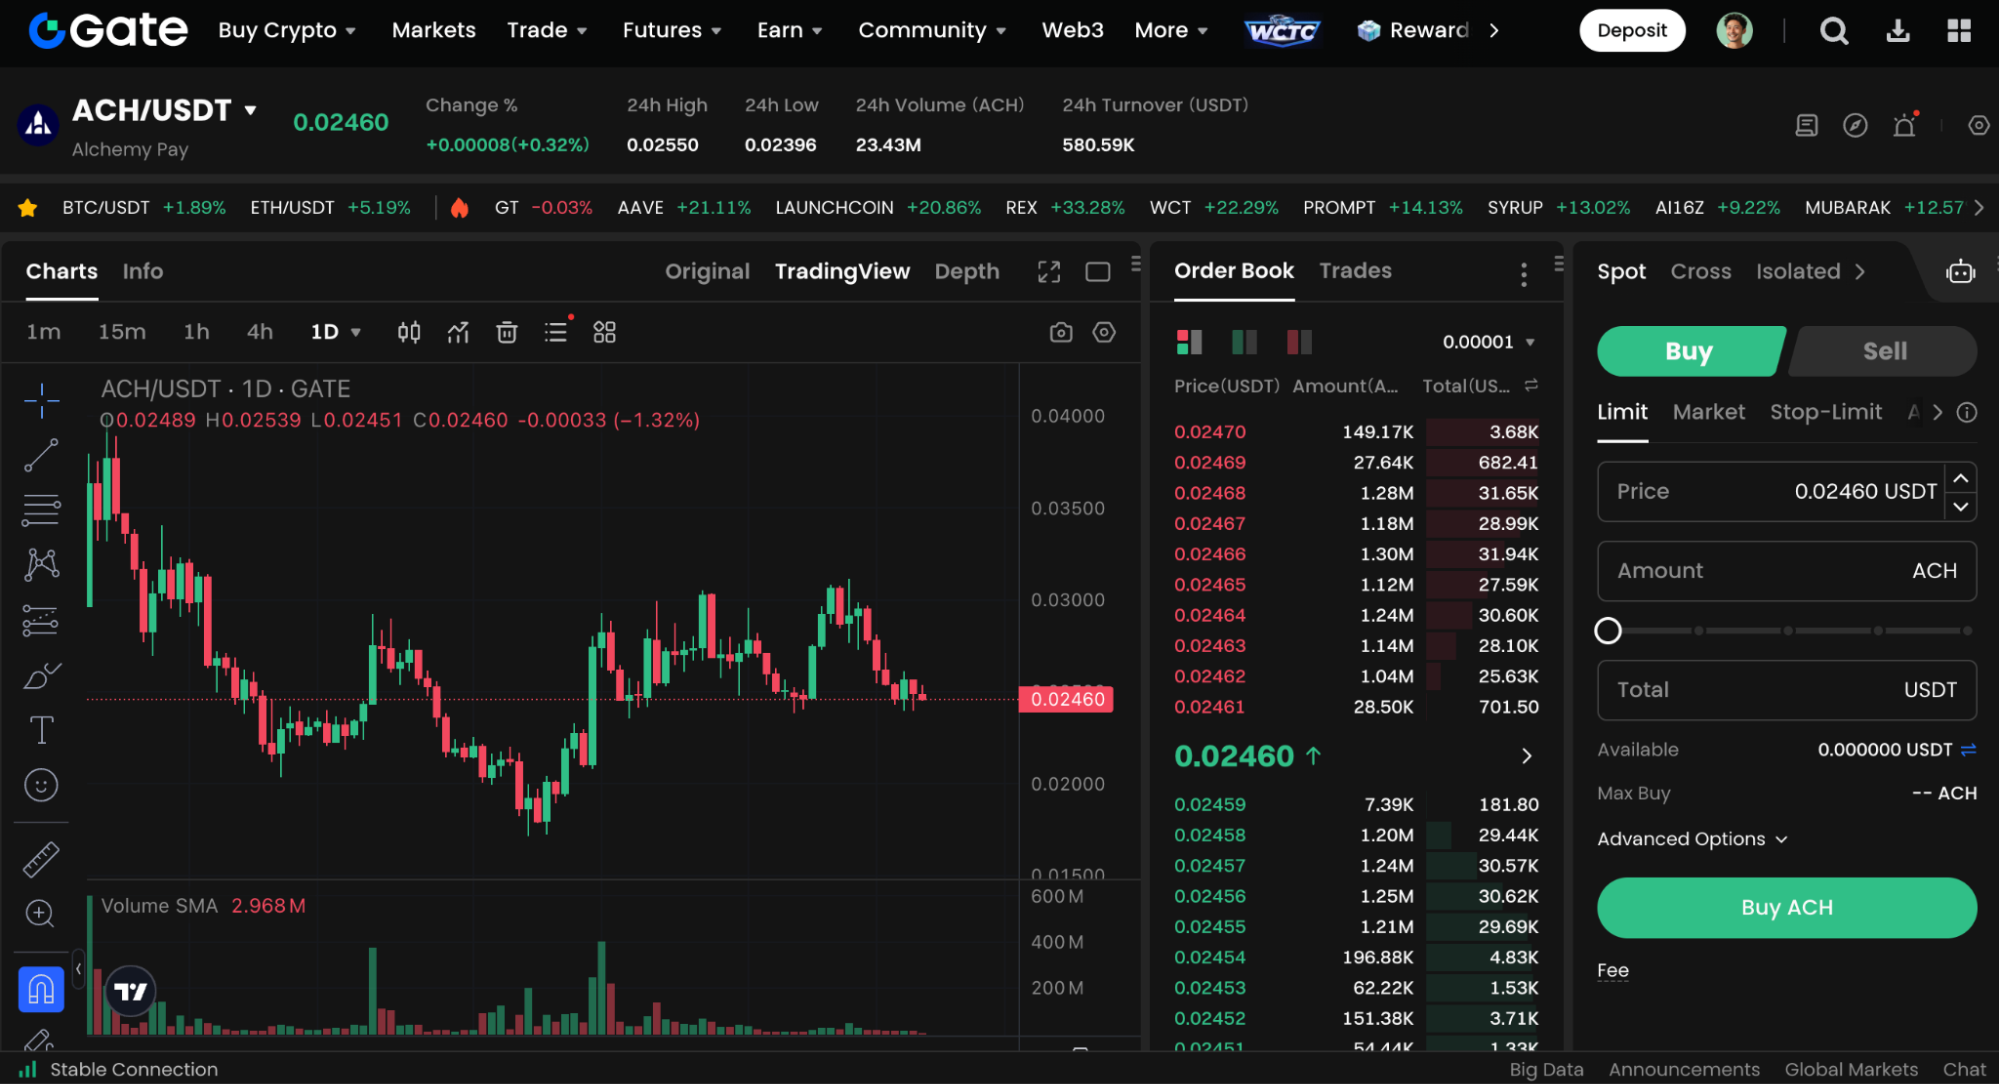Switch to Sell side
The width and height of the screenshot is (1999, 1085).
[1884, 351]
